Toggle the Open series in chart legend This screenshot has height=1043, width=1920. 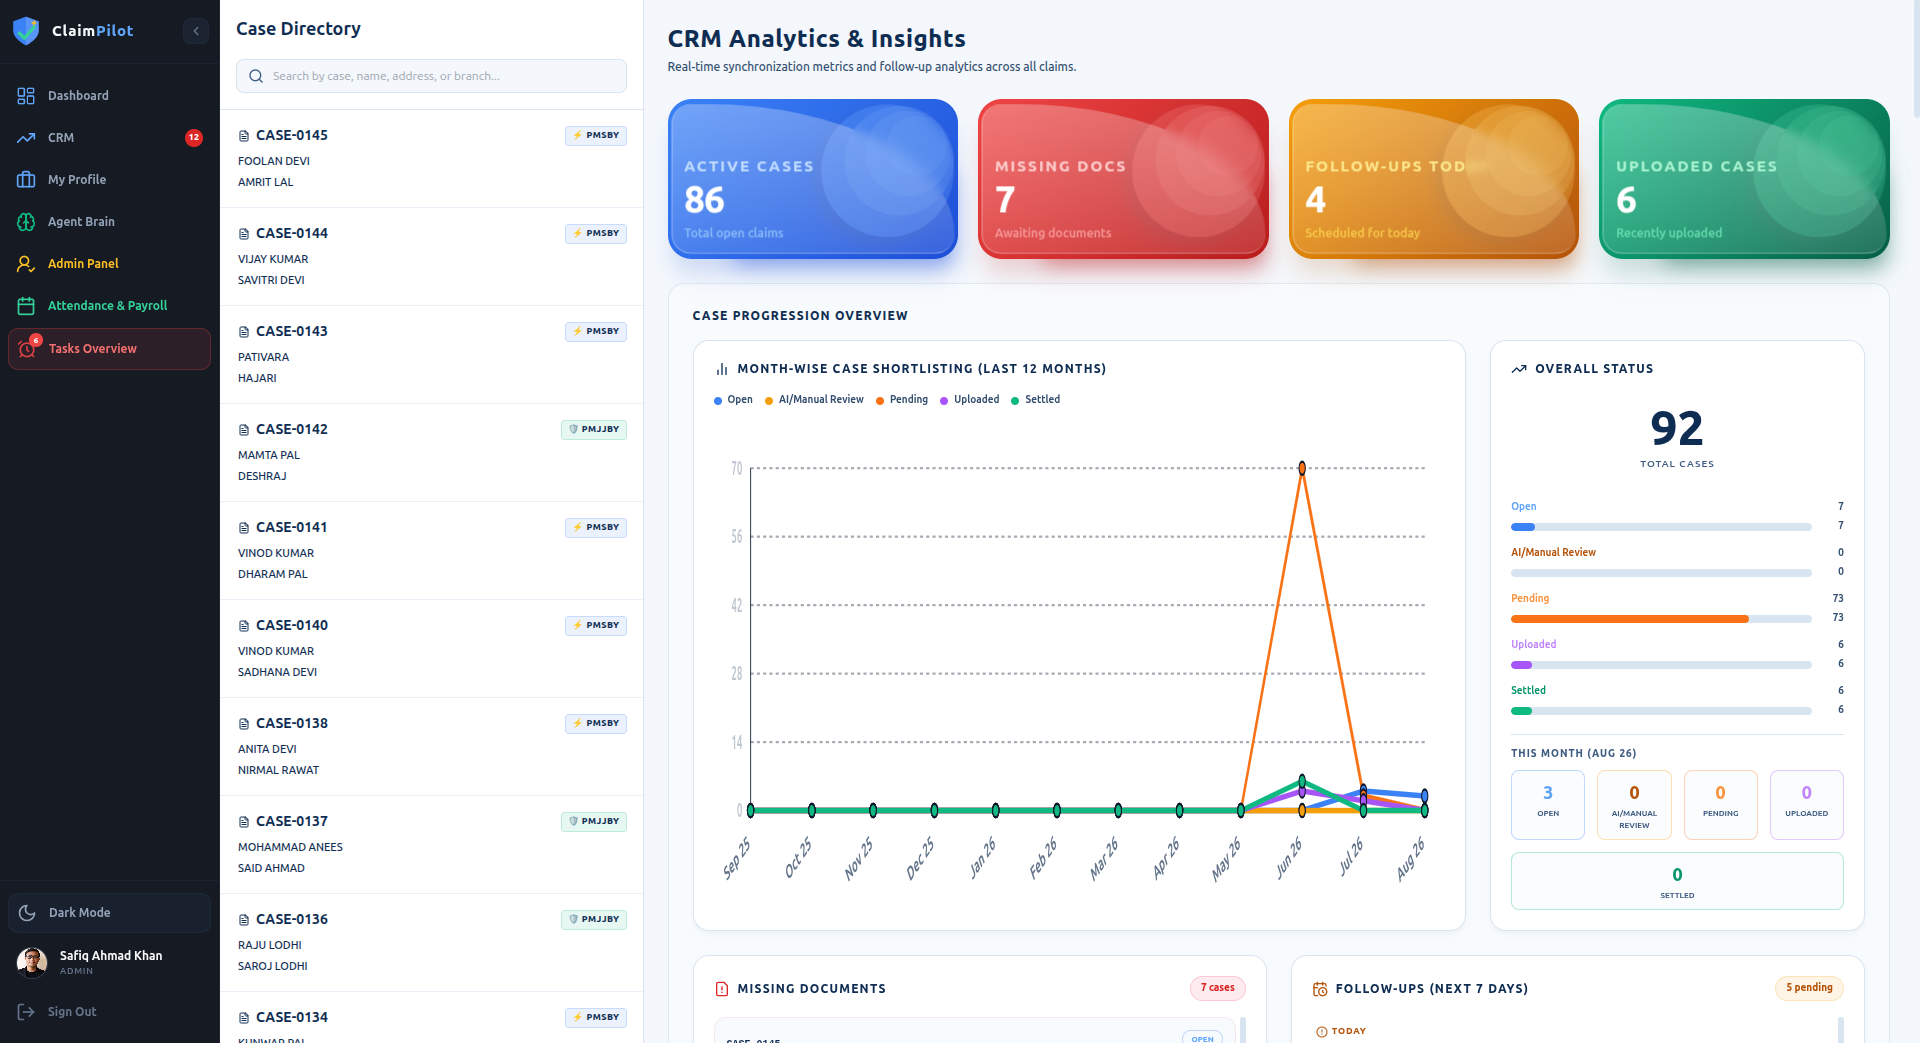point(733,400)
